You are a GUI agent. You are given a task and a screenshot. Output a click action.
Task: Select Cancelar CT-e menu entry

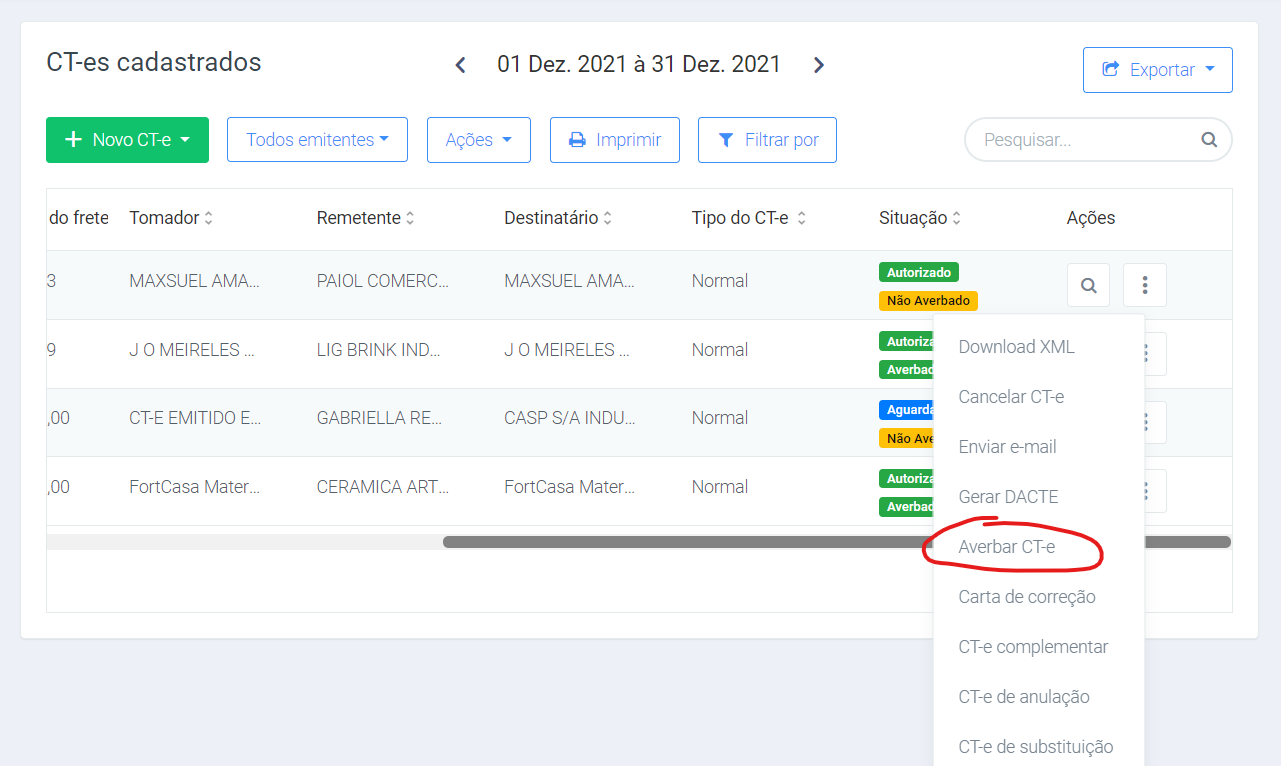pos(1010,397)
